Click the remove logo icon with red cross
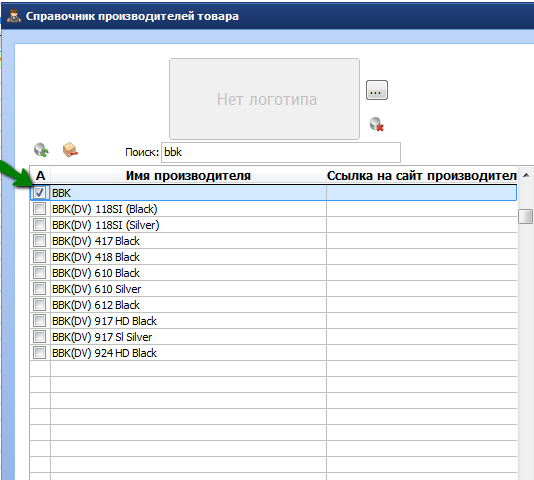The height and width of the screenshot is (480, 534). [x=377, y=124]
